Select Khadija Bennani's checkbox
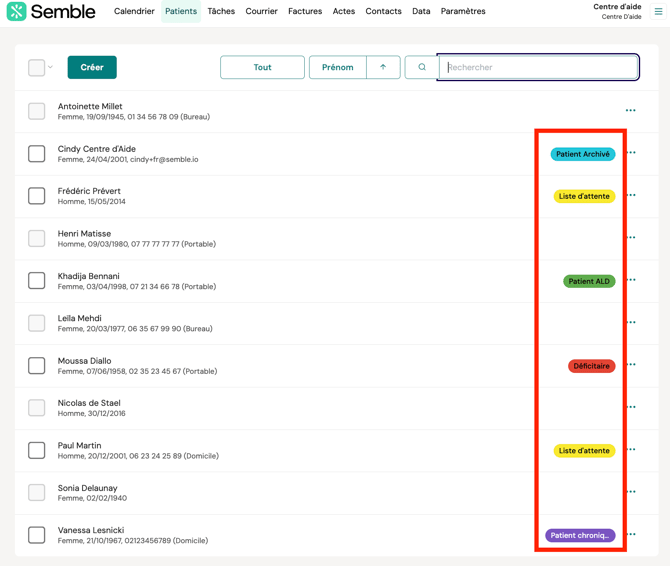The width and height of the screenshot is (670, 566). 37,281
